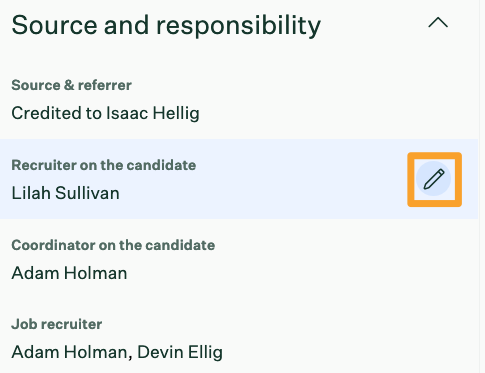Click the words Credited to in source value
Viewport: 485px width, 373px height.
click(56, 113)
